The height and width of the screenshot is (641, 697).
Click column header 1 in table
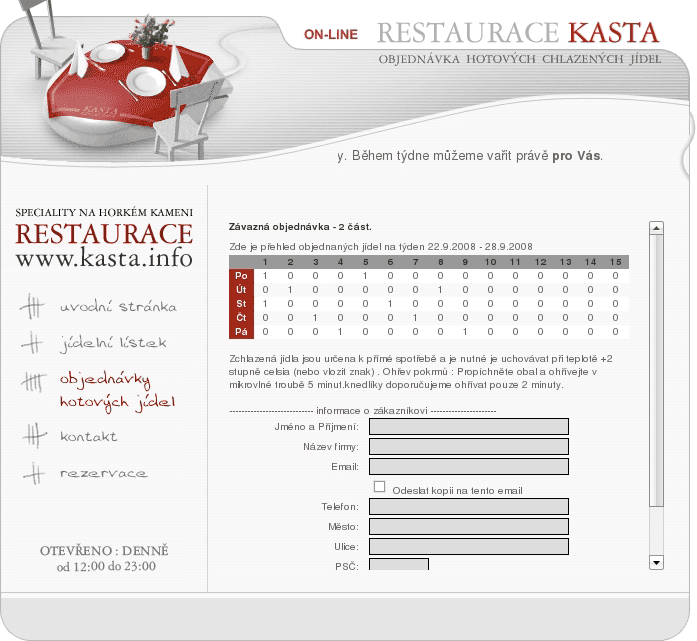[x=265, y=262]
